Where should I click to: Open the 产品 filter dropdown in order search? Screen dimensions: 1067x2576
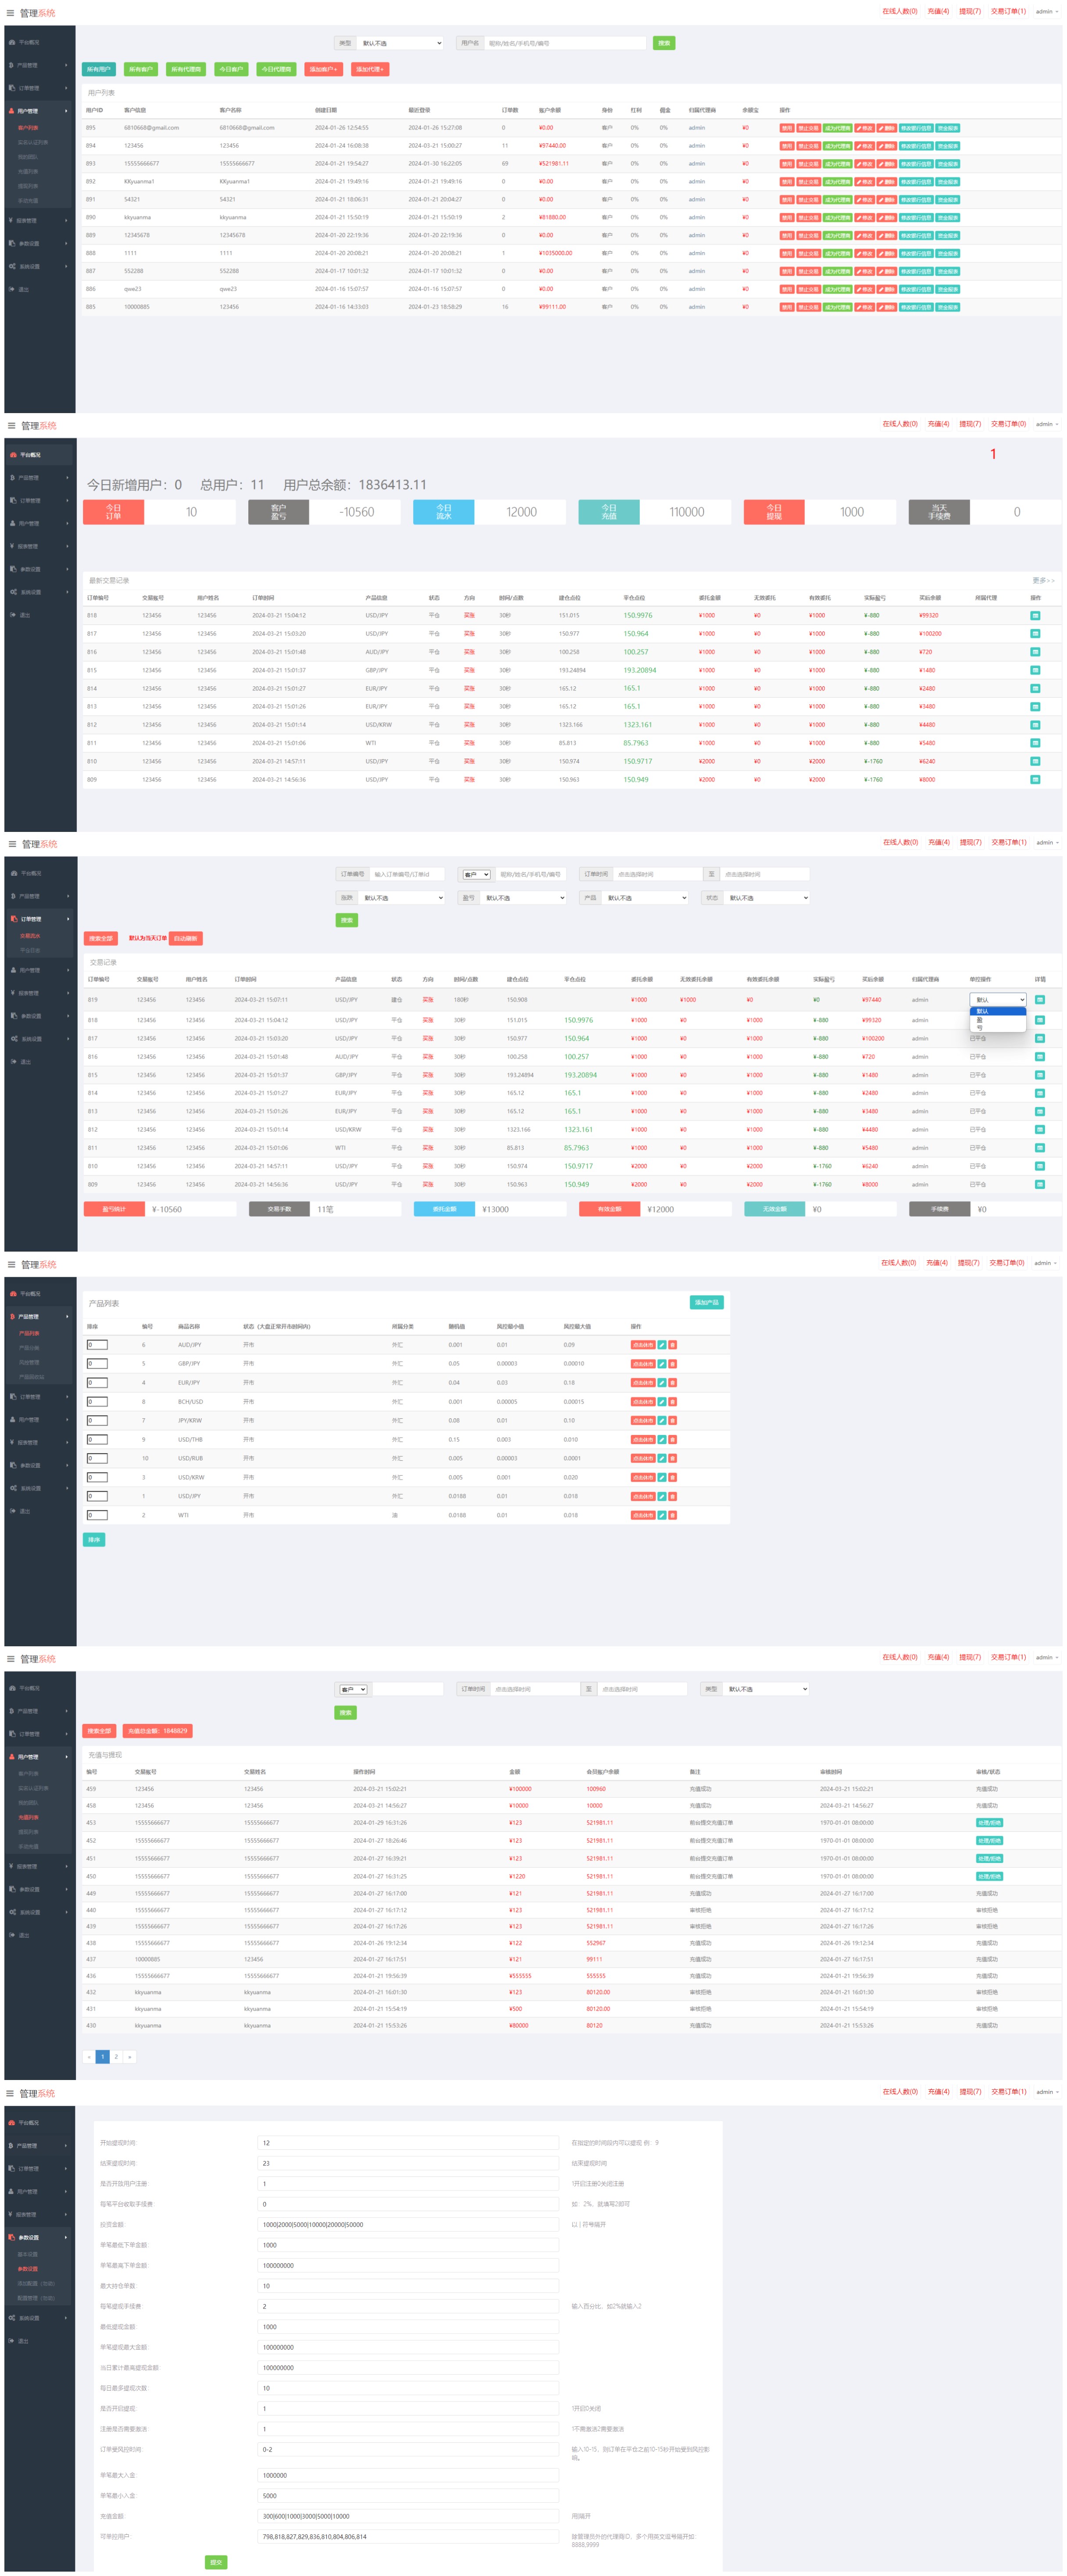pyautogui.click(x=646, y=898)
